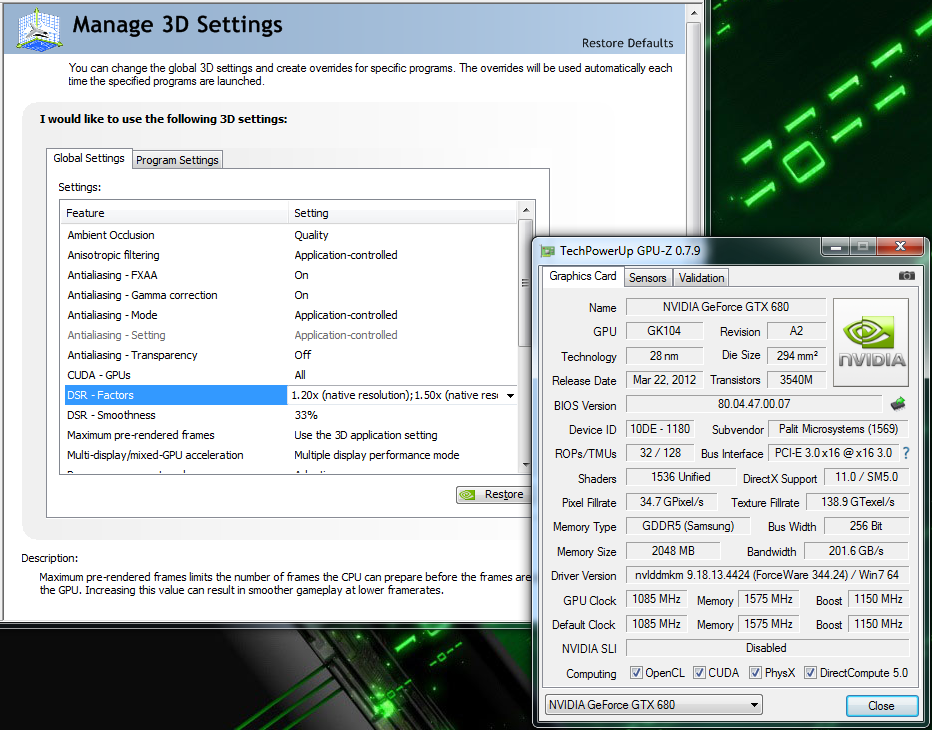Minimize the GPU-Z window
932x730 pixels.
pos(835,246)
